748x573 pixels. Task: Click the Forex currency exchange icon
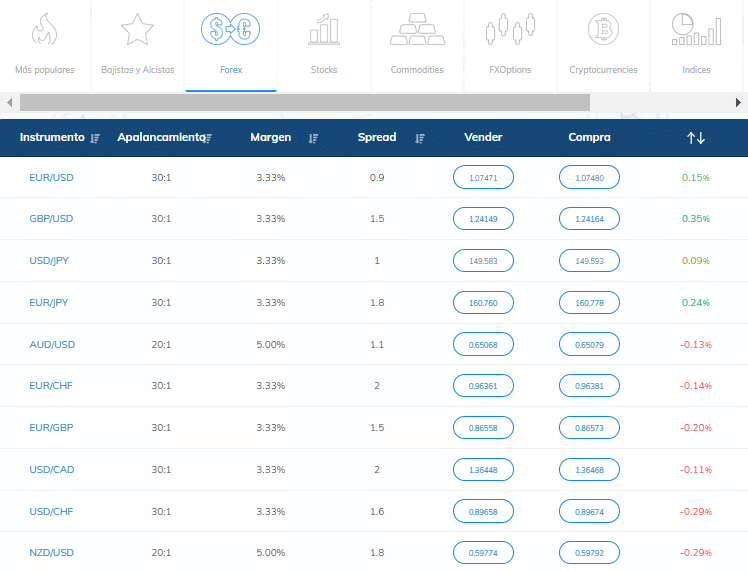point(231,30)
